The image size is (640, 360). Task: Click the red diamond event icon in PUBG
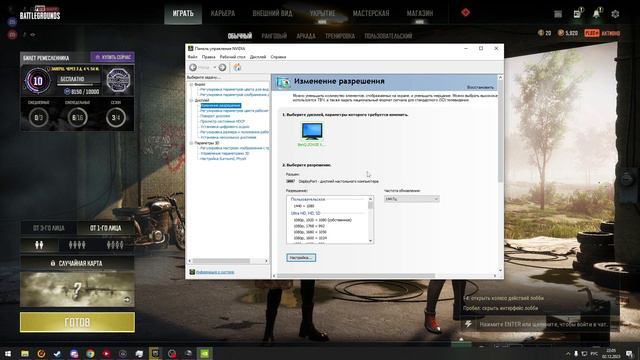point(465,13)
